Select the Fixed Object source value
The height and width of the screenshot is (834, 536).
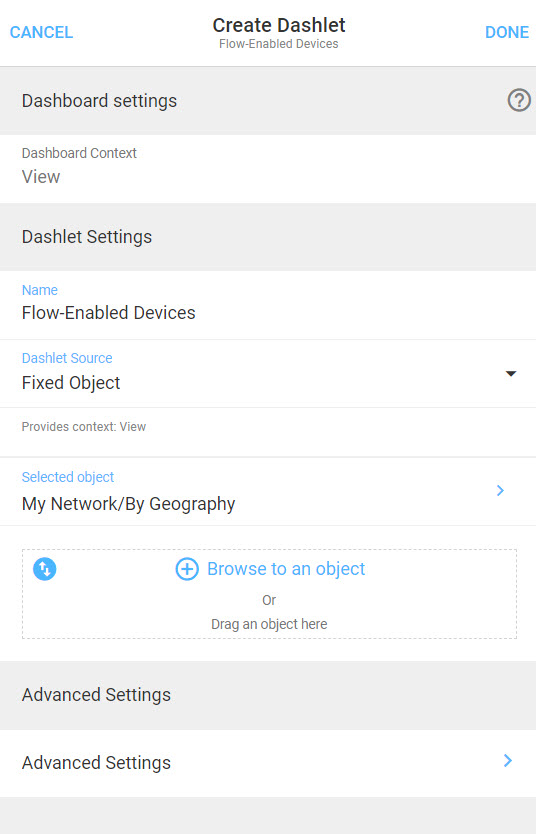point(71,382)
